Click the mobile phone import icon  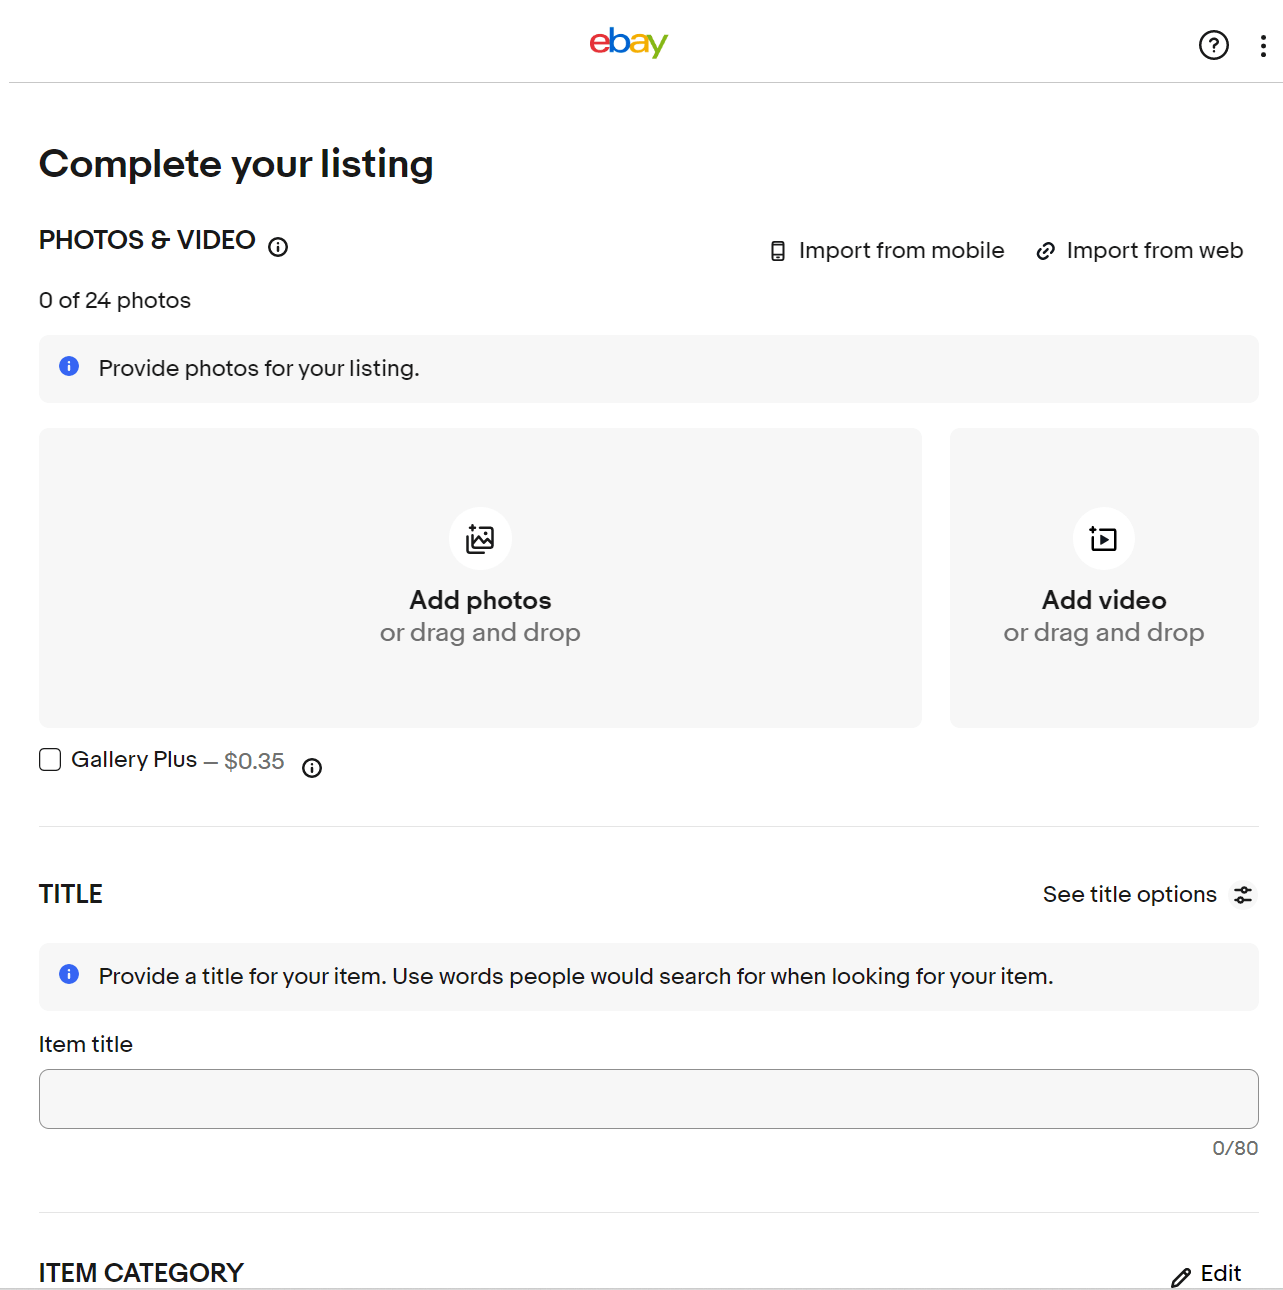click(777, 250)
